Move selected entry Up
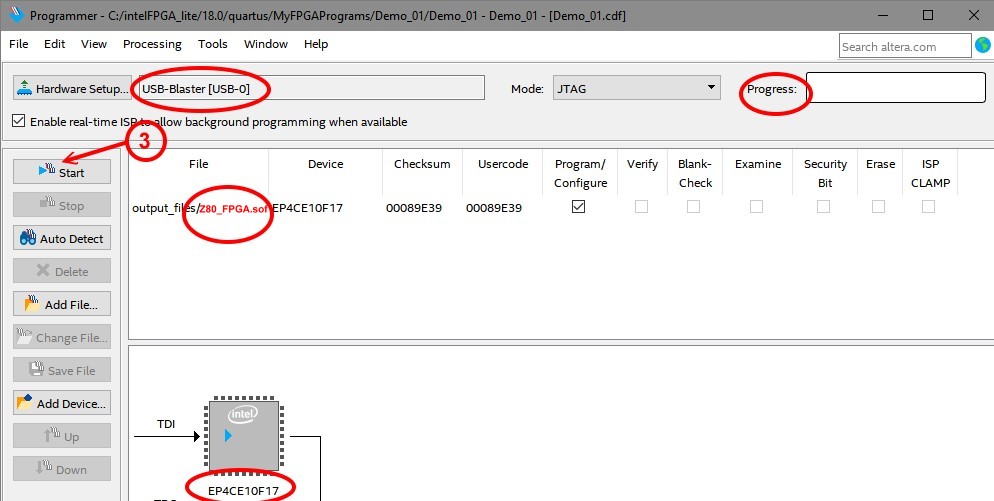994x501 pixels. coord(61,436)
